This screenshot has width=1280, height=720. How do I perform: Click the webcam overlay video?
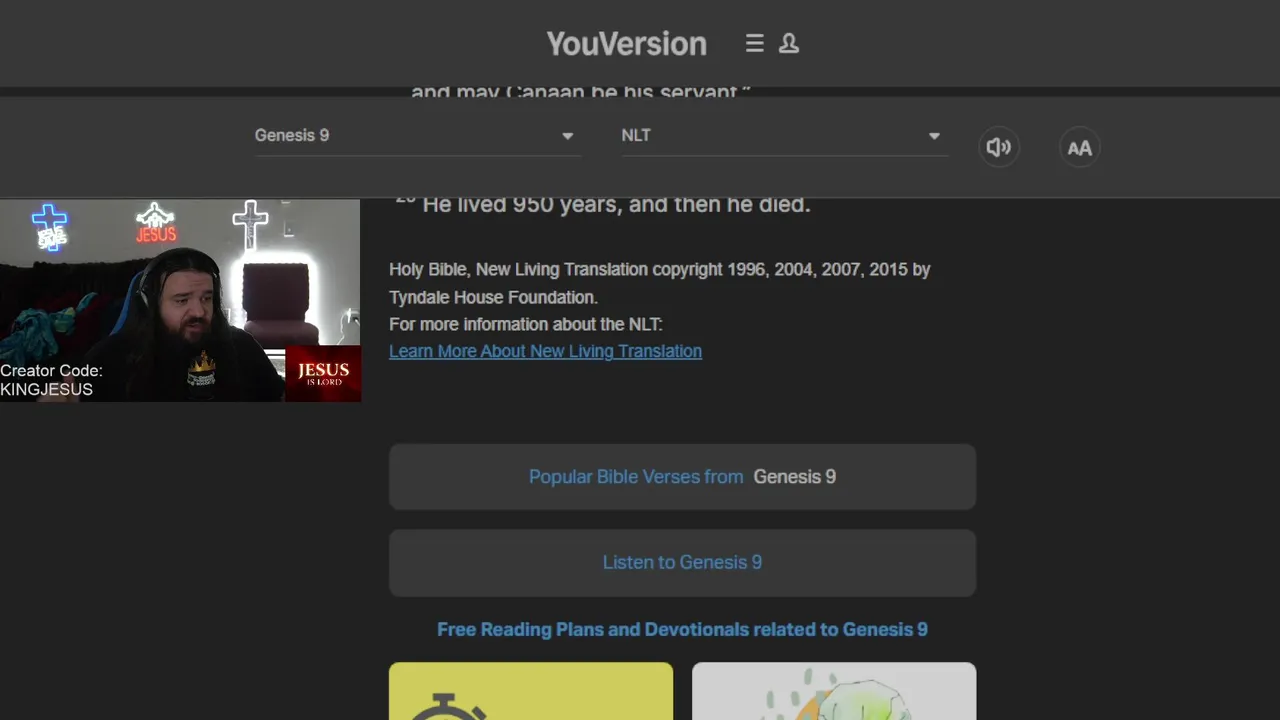coord(180,300)
